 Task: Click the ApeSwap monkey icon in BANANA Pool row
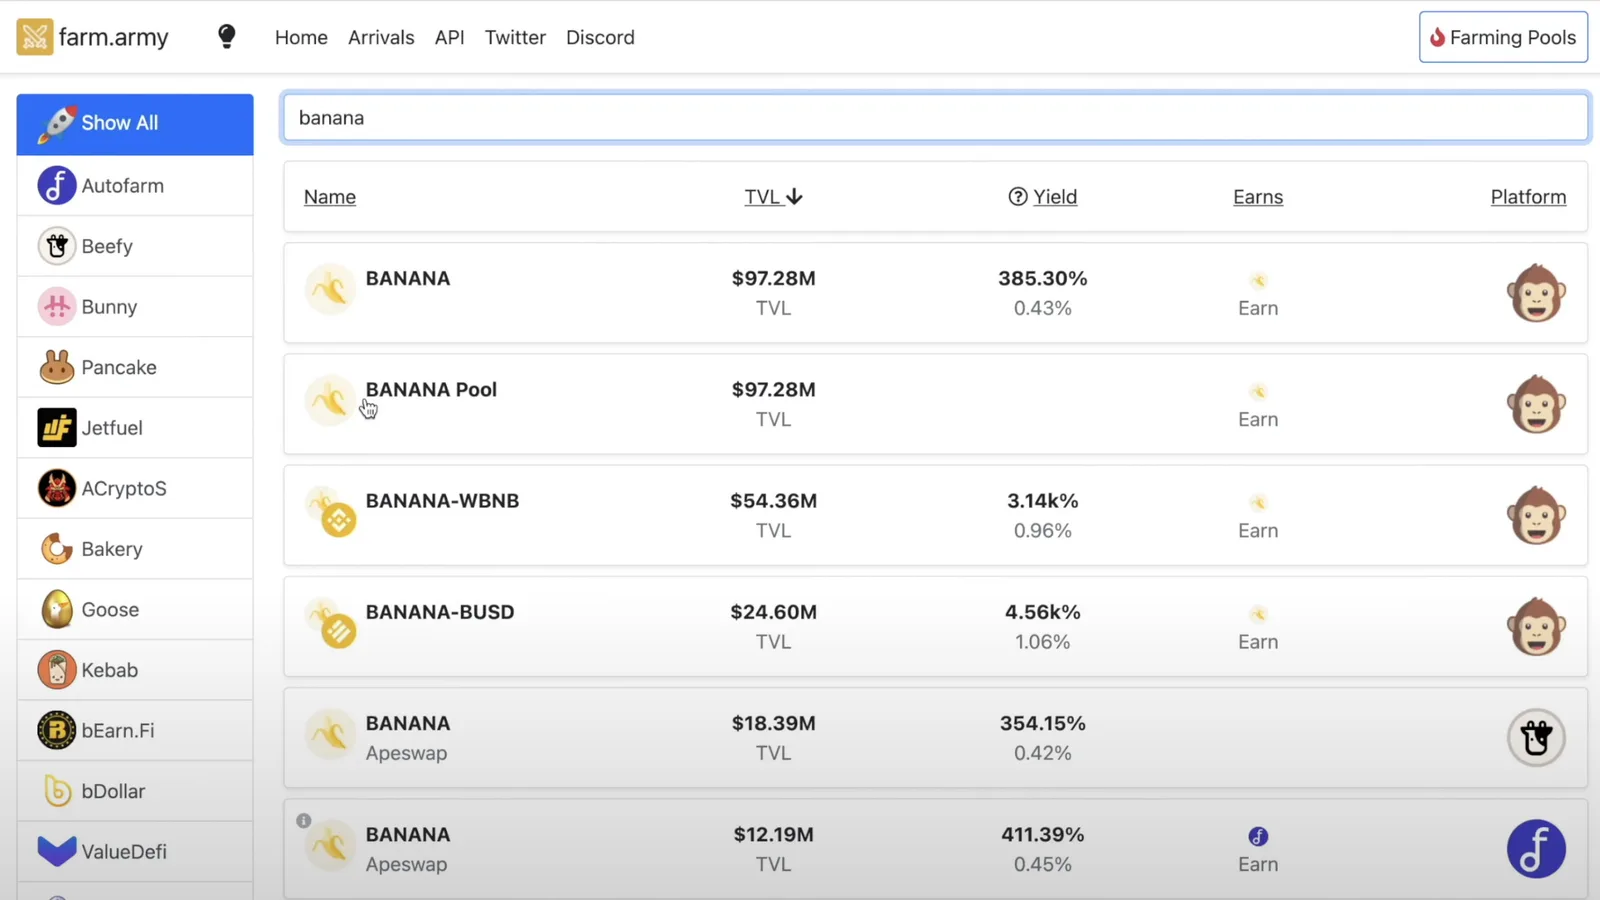(1536, 404)
